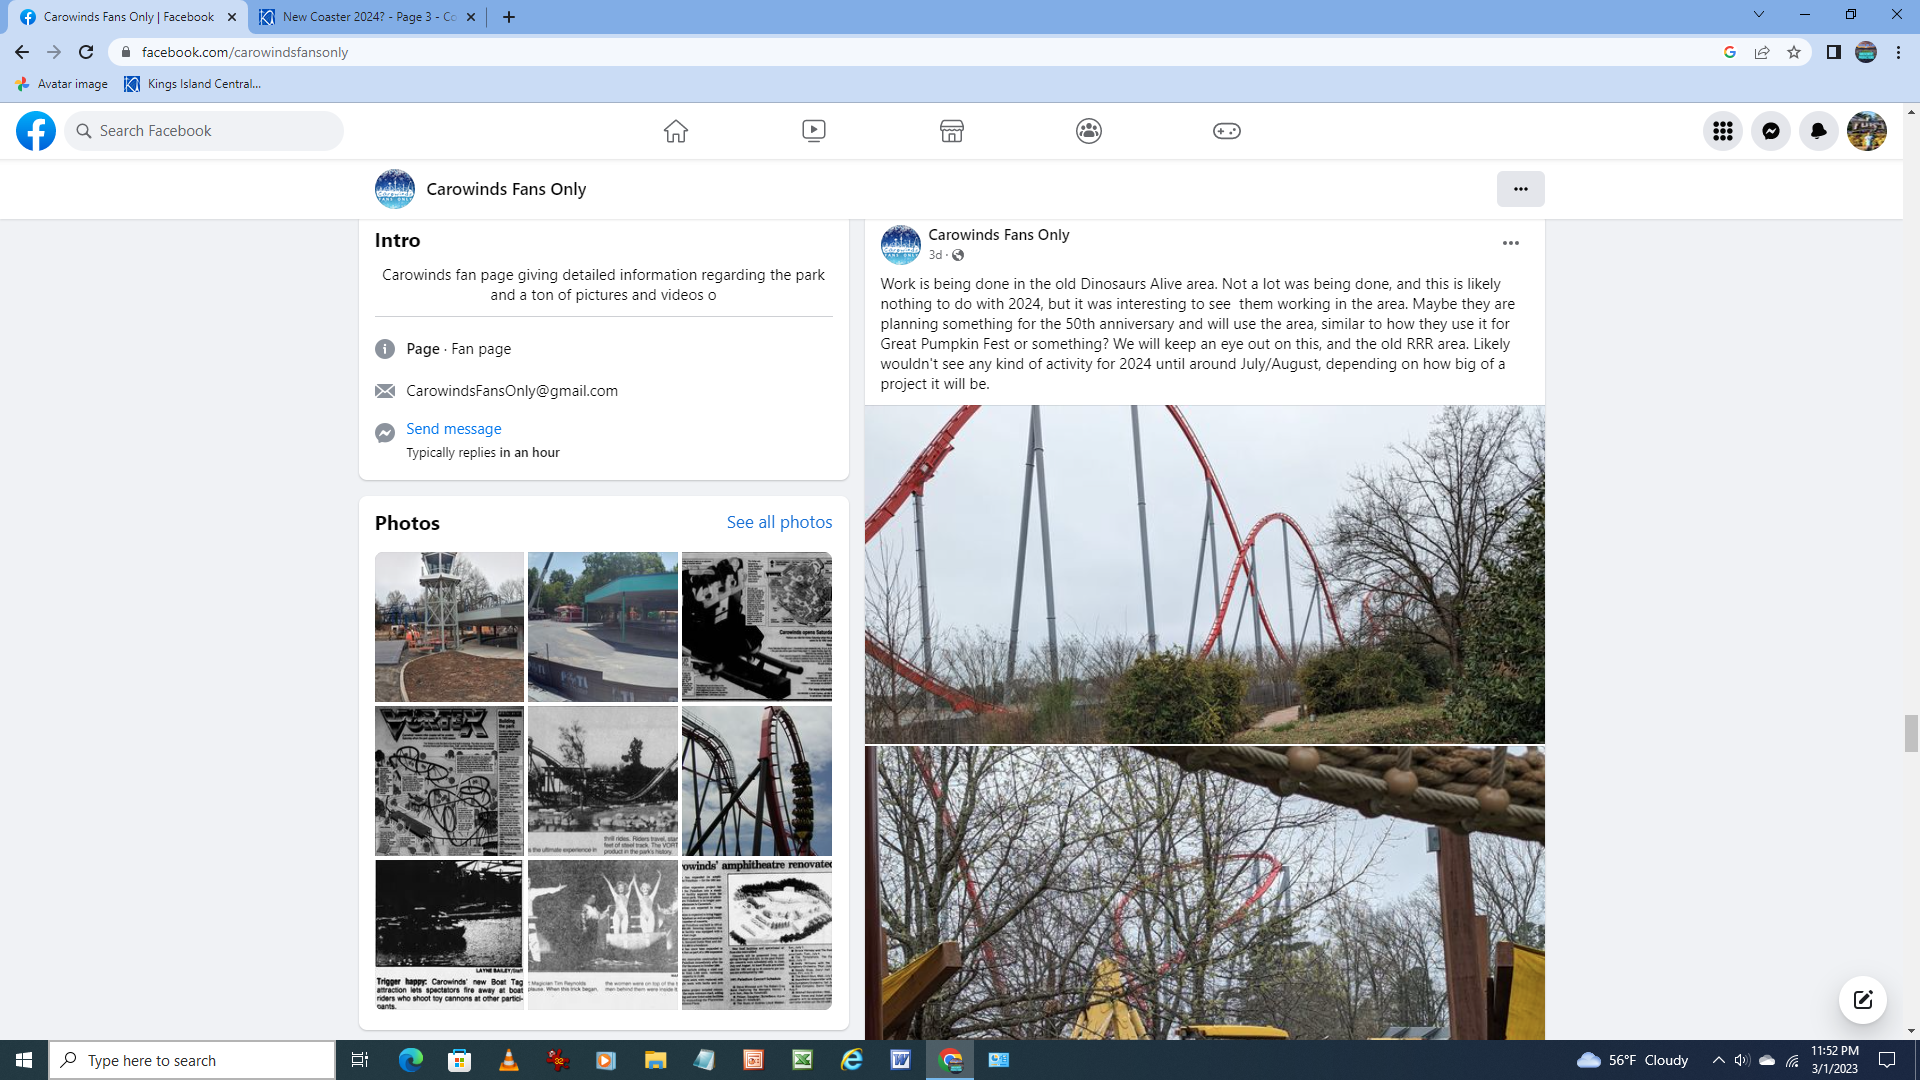Open the Messenger chat icon
Screen dimensions: 1920x1080
pos(1771,131)
